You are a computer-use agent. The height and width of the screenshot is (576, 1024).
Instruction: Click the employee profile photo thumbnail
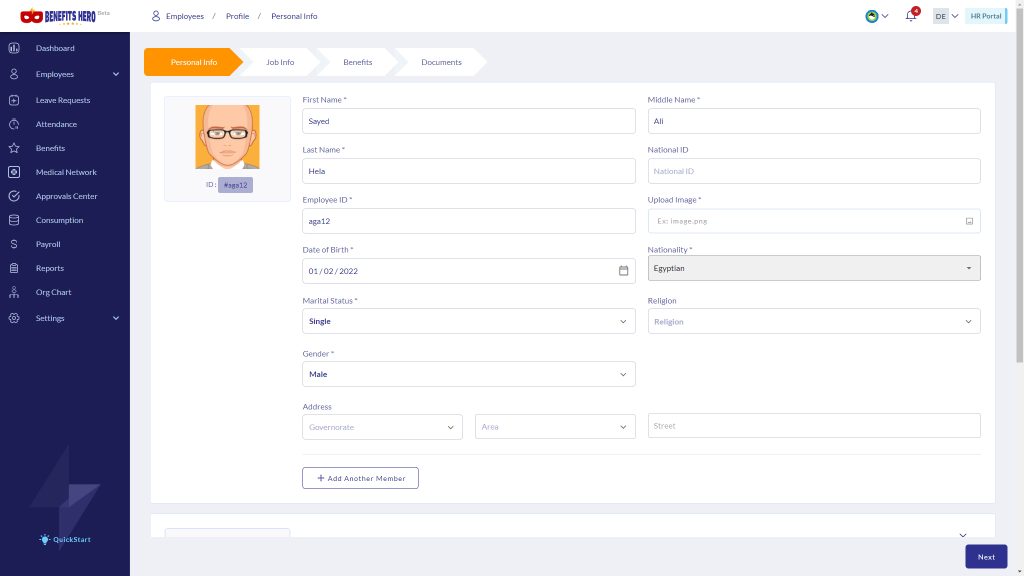click(227, 137)
